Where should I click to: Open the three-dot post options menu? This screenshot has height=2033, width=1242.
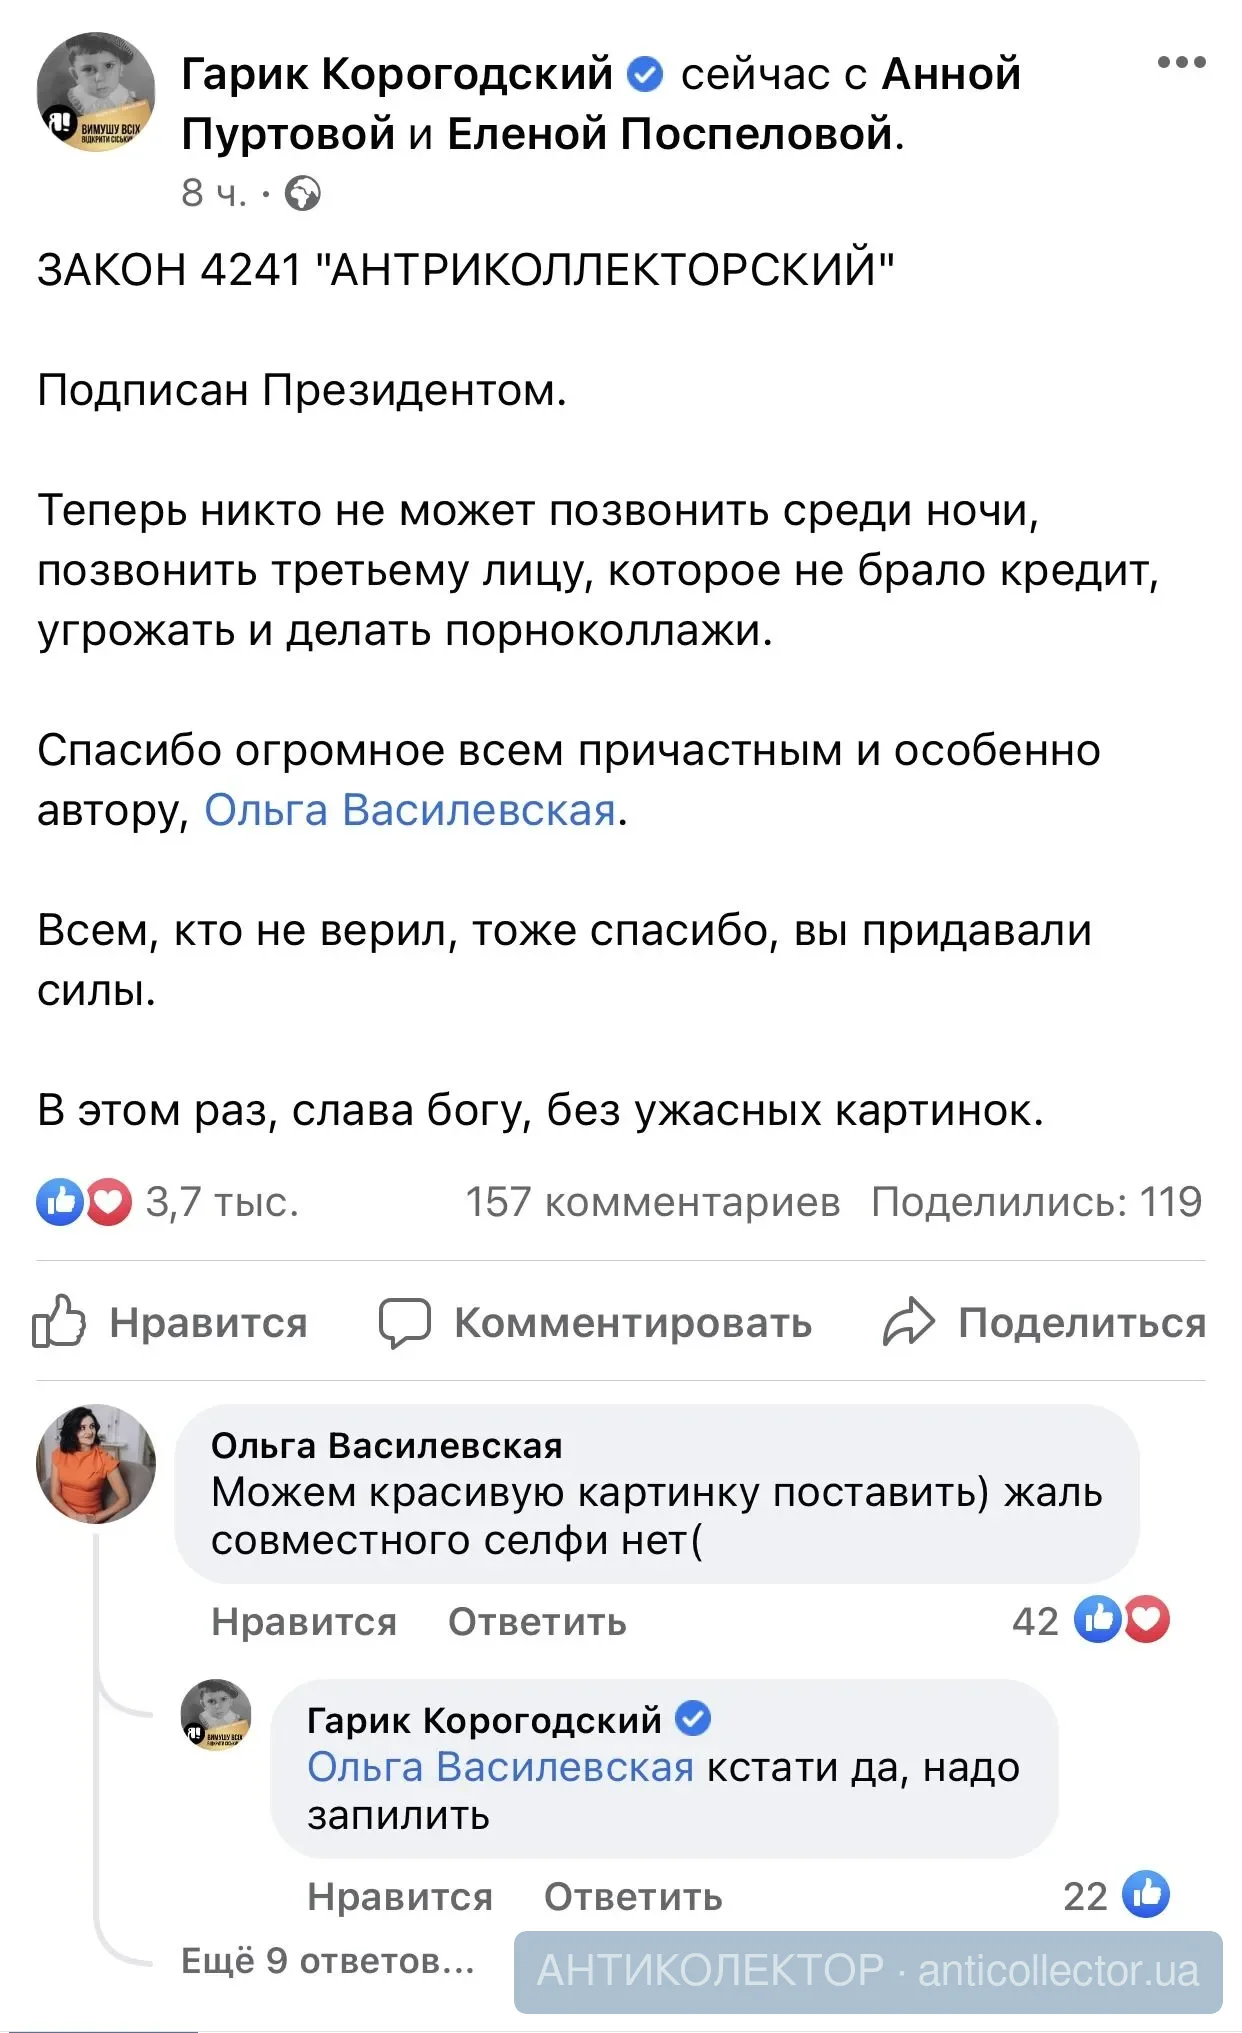click(1181, 63)
